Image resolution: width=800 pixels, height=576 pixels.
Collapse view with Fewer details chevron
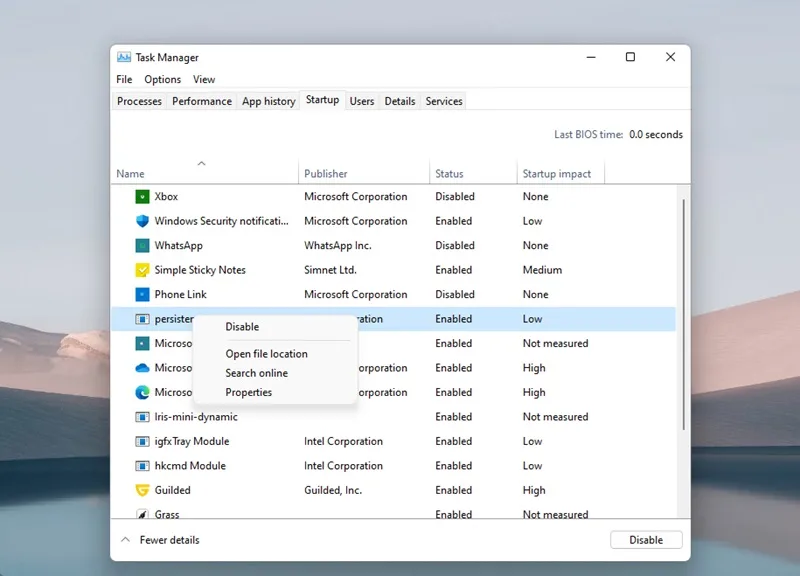[x=125, y=540]
